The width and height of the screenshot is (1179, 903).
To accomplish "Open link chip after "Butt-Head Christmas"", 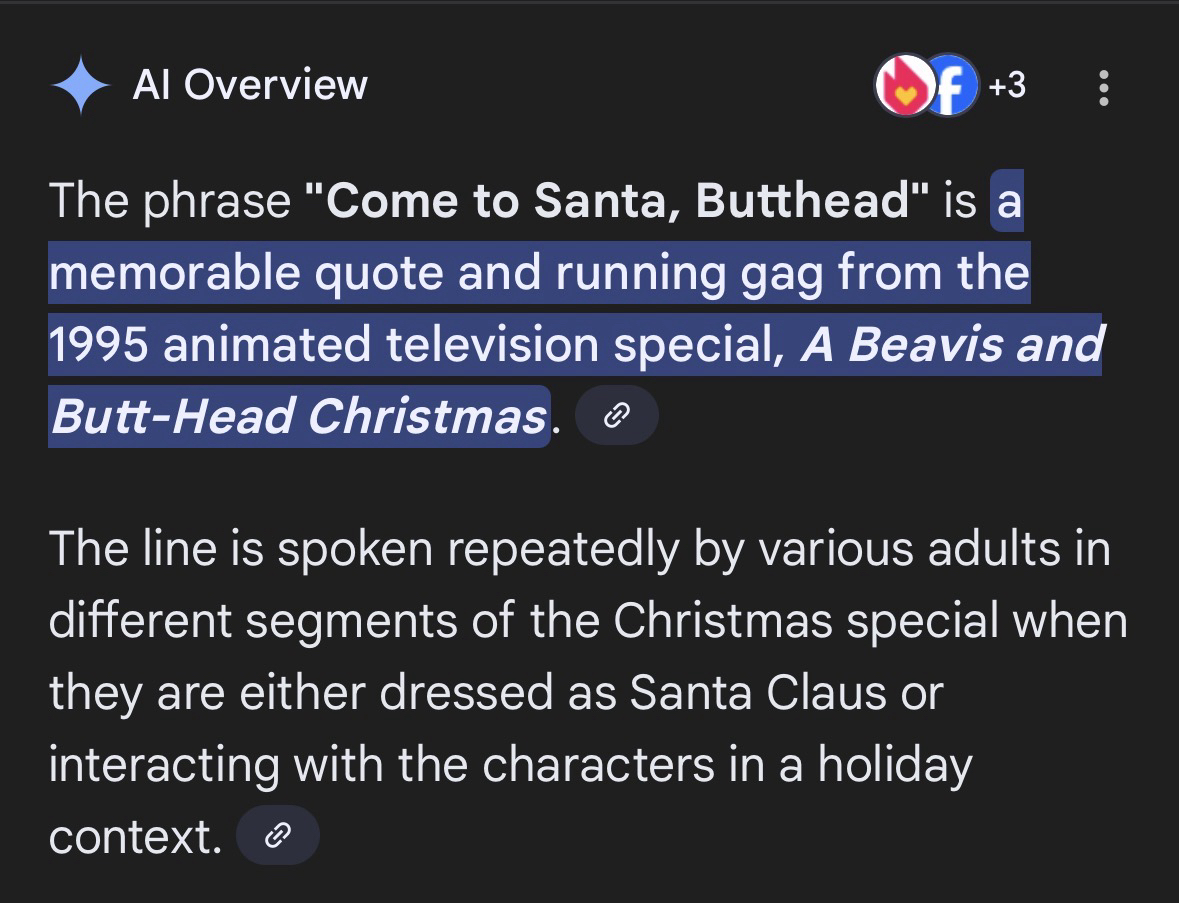I will (618, 415).
